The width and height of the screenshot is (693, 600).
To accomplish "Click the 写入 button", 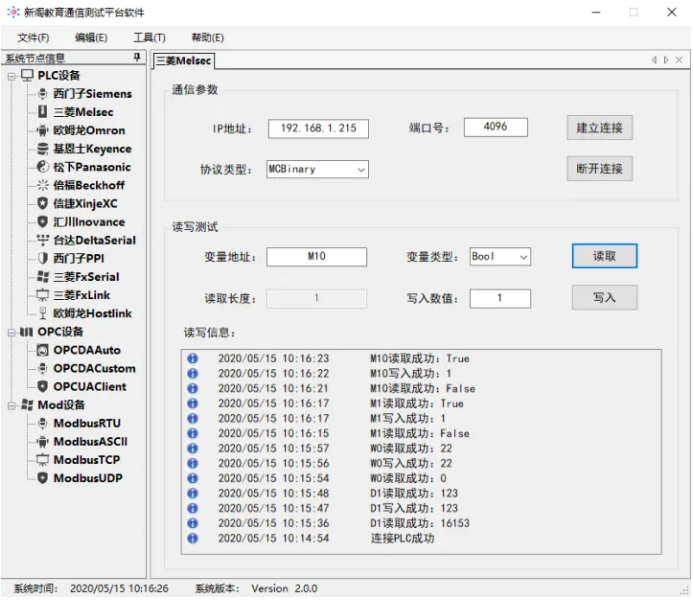I will pos(604,297).
